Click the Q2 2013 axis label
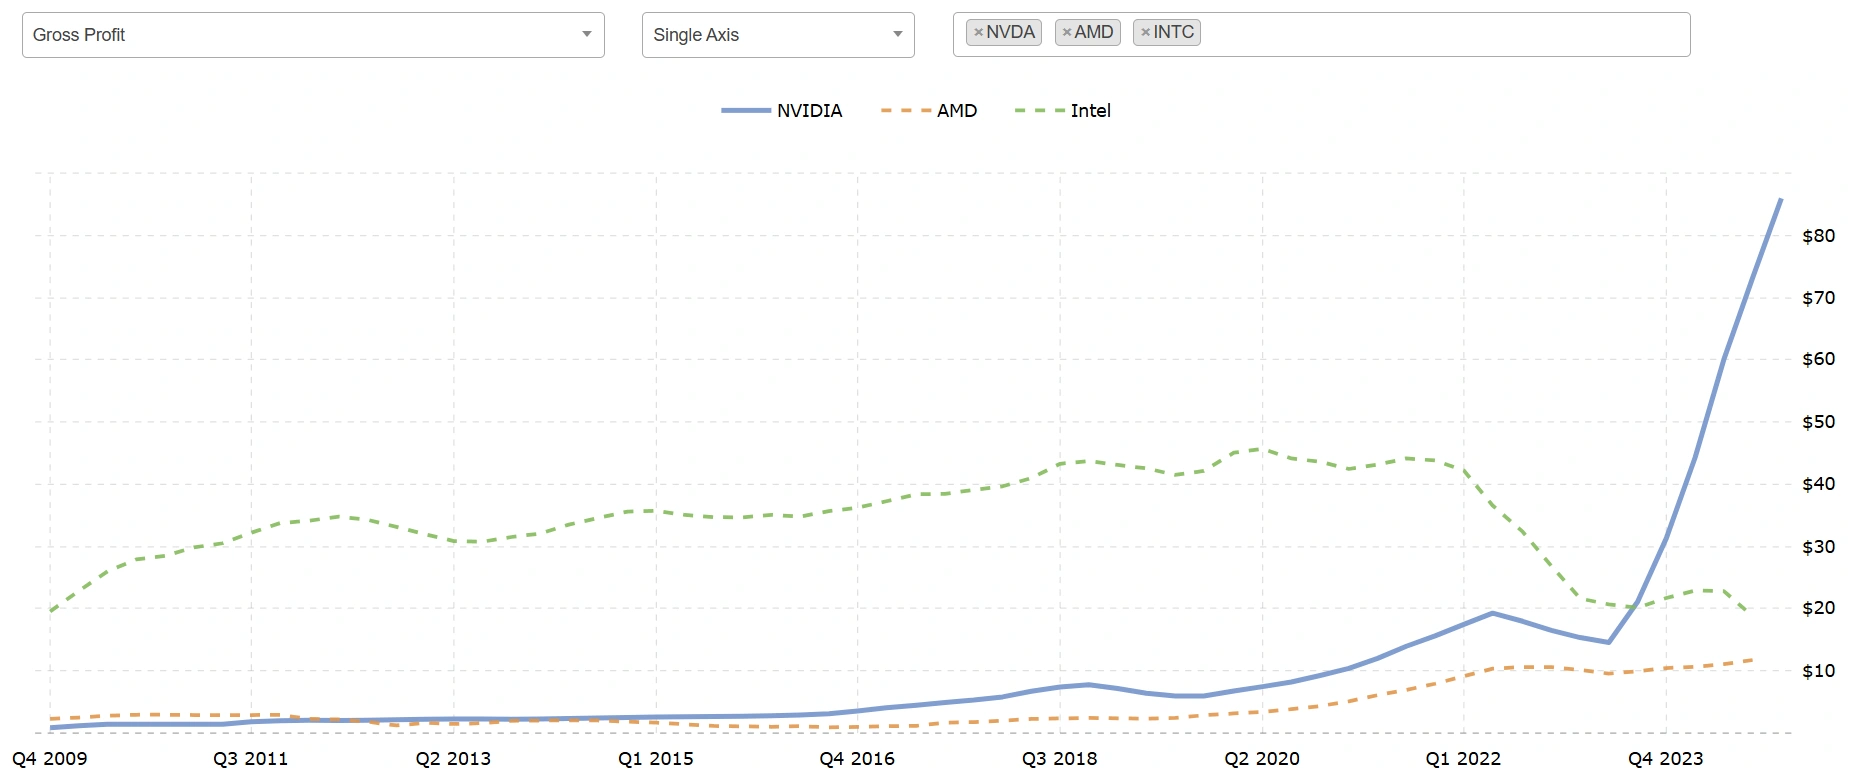 453,759
